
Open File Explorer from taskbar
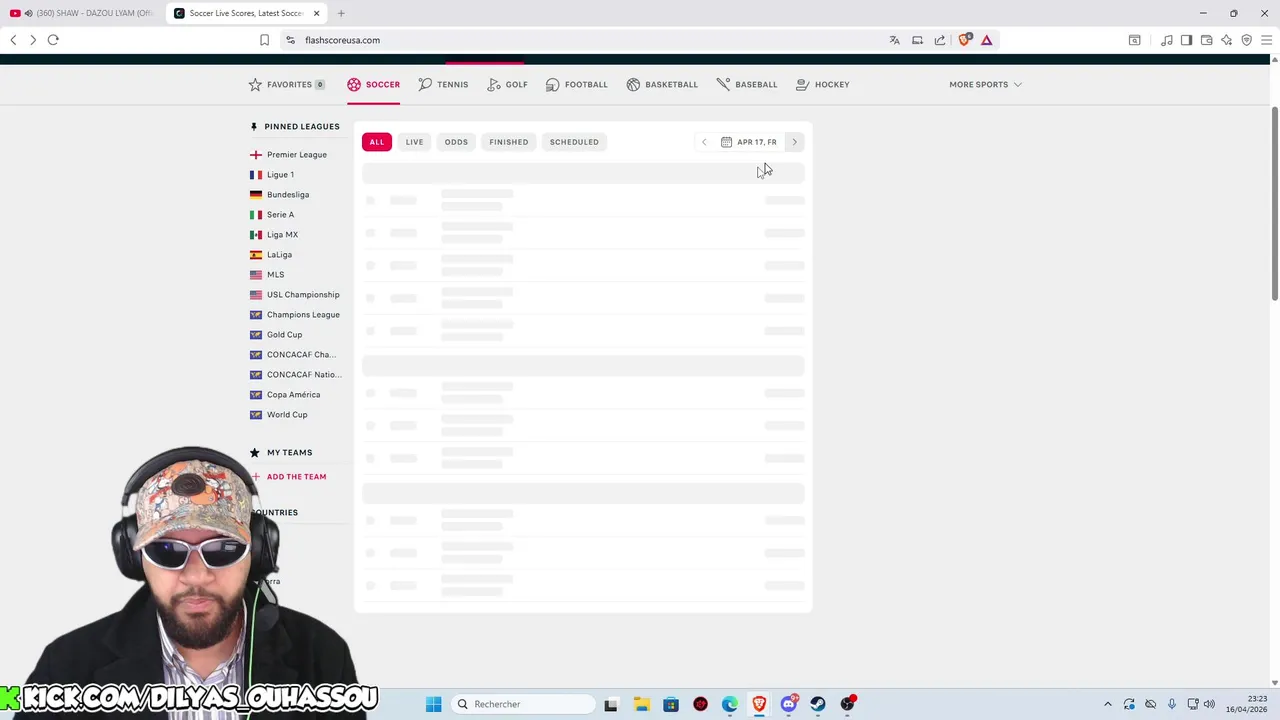pyautogui.click(x=641, y=704)
